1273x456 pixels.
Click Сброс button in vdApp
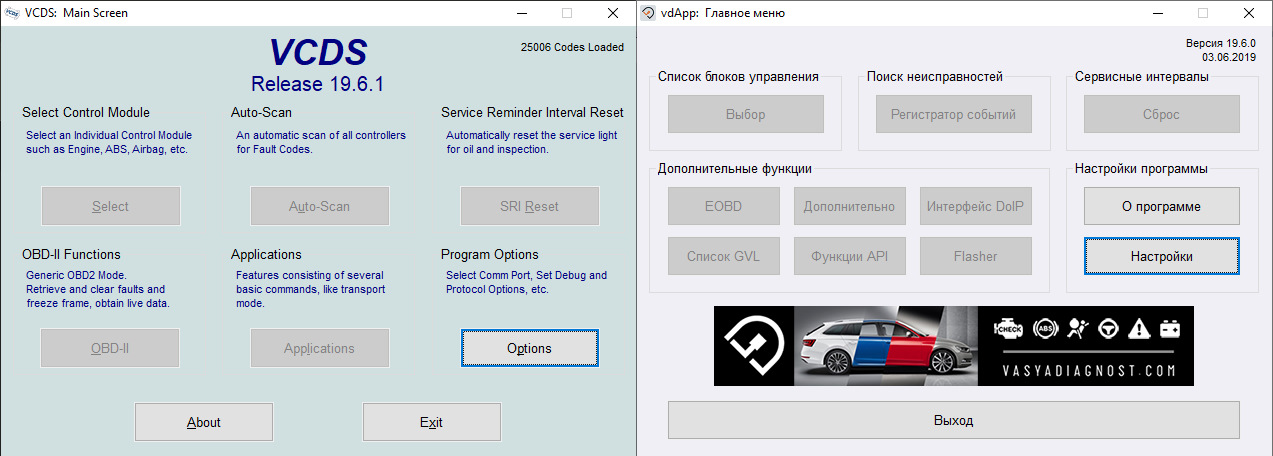(x=1162, y=114)
